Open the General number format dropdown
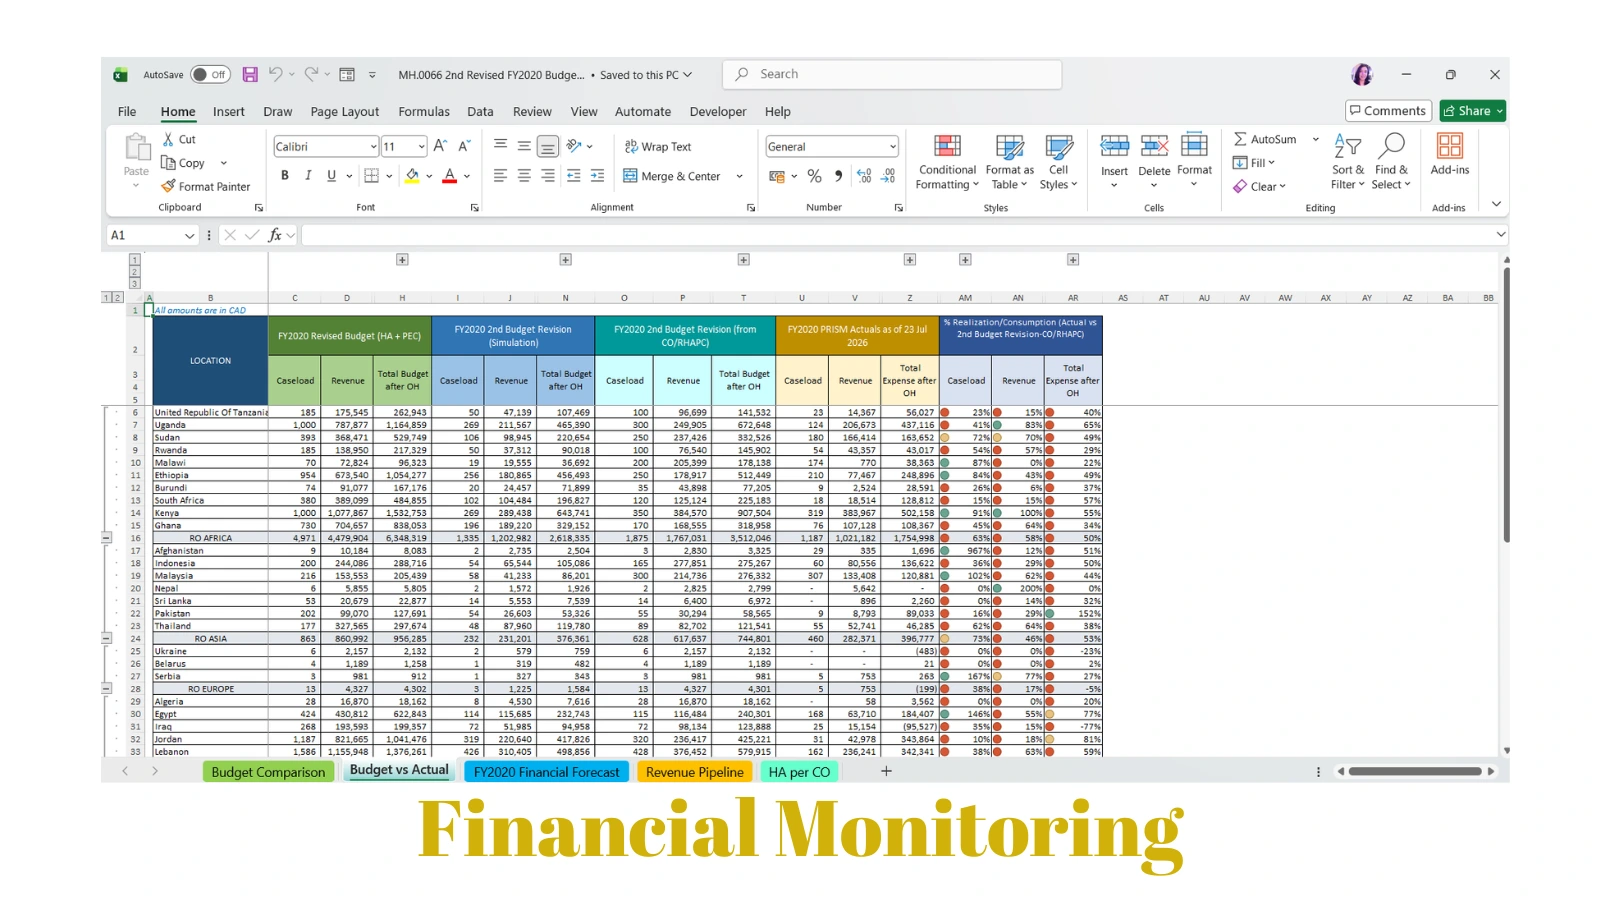The width and height of the screenshot is (1600, 900). [892, 147]
